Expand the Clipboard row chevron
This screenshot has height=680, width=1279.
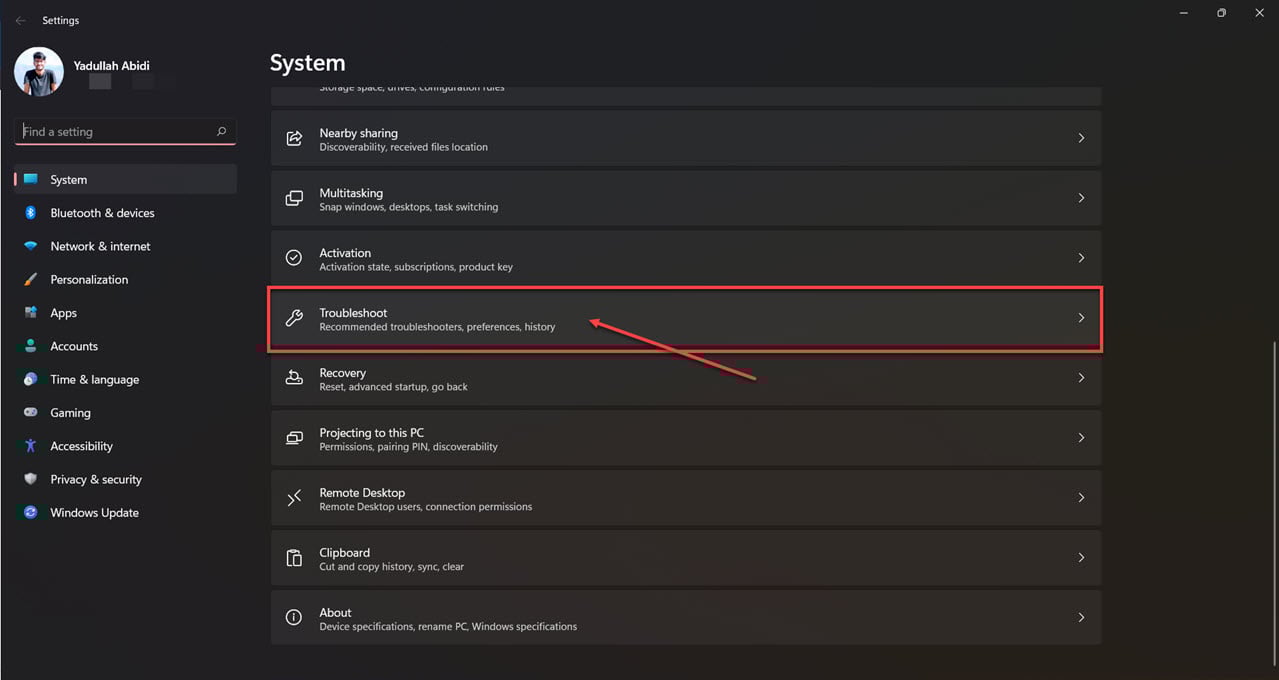pyautogui.click(x=1081, y=558)
